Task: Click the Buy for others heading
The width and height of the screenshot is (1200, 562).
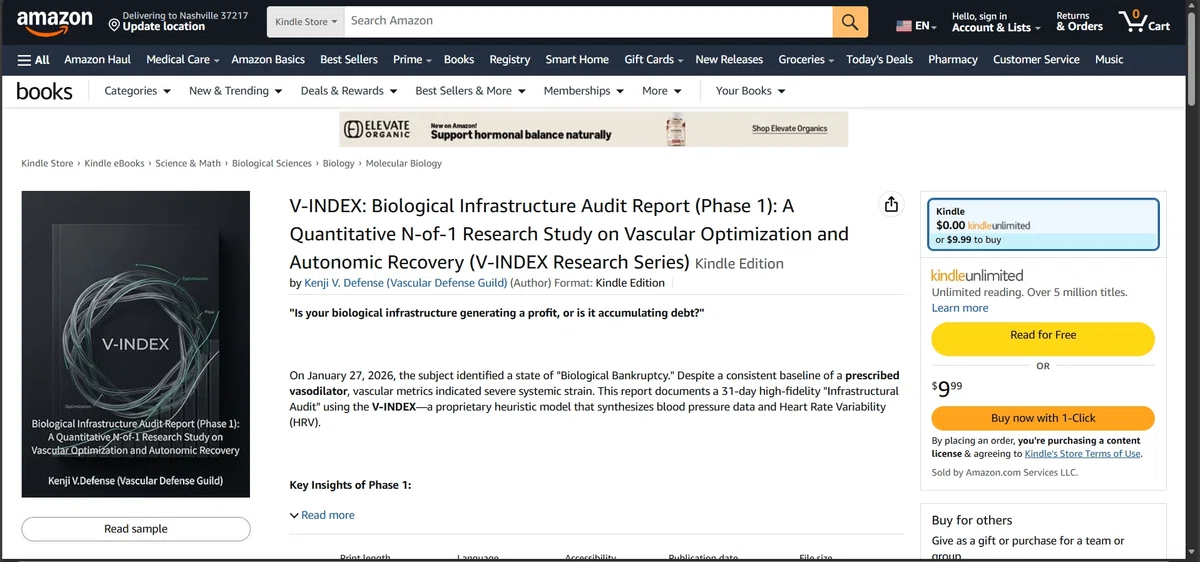Action: coord(972,520)
